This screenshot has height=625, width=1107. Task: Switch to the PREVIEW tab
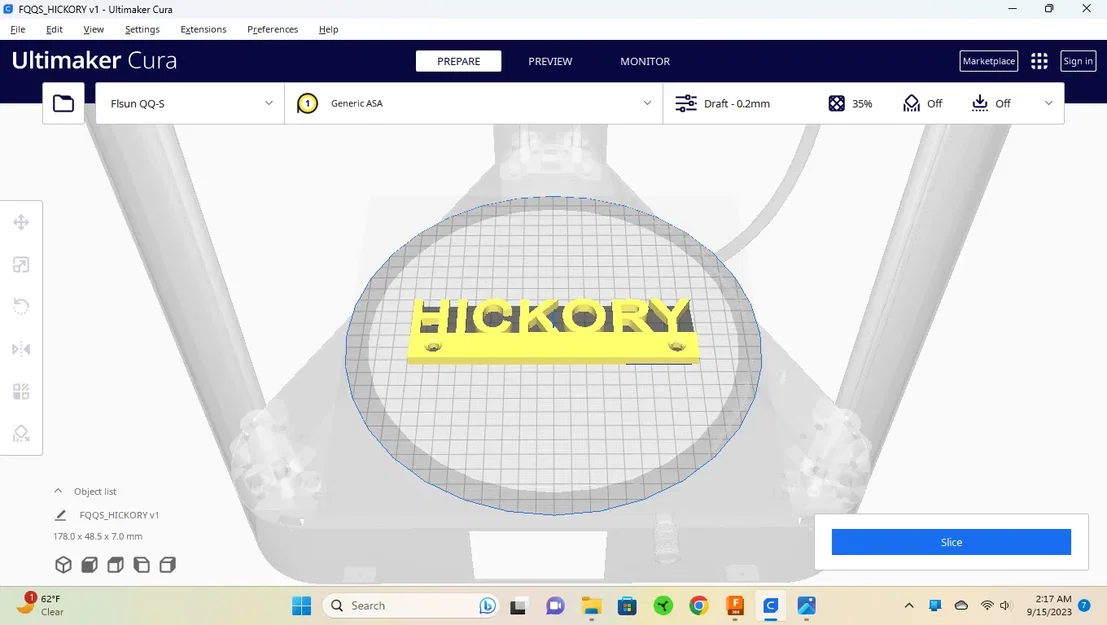point(550,61)
